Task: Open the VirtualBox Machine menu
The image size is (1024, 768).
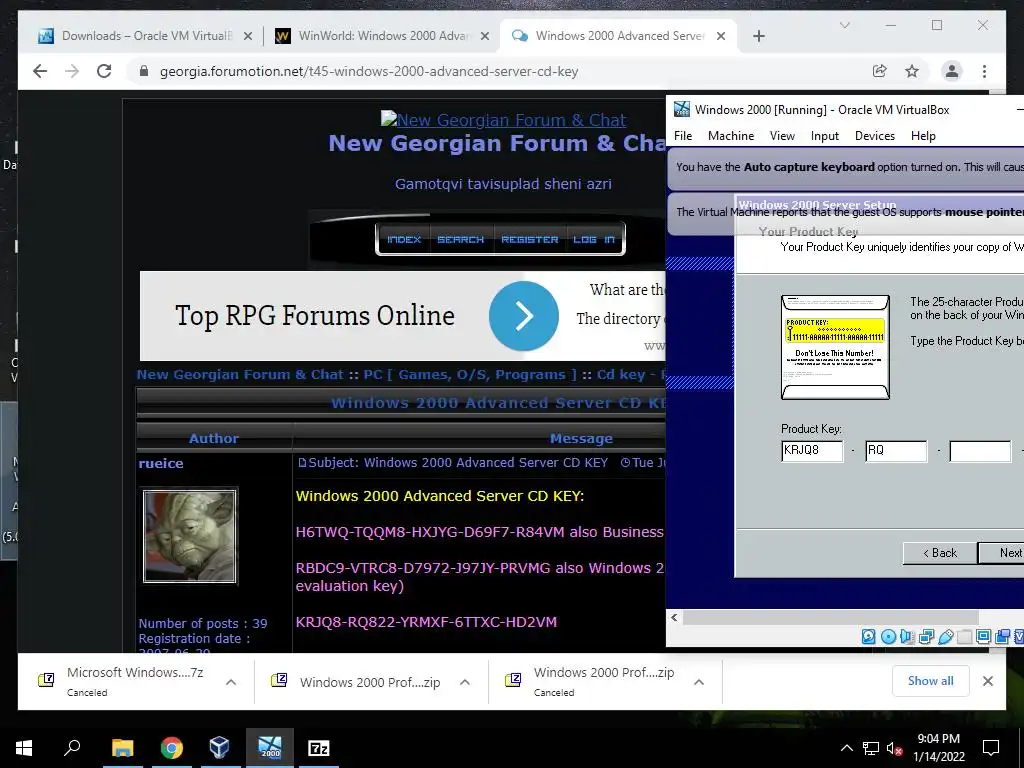Action: pyautogui.click(x=731, y=136)
